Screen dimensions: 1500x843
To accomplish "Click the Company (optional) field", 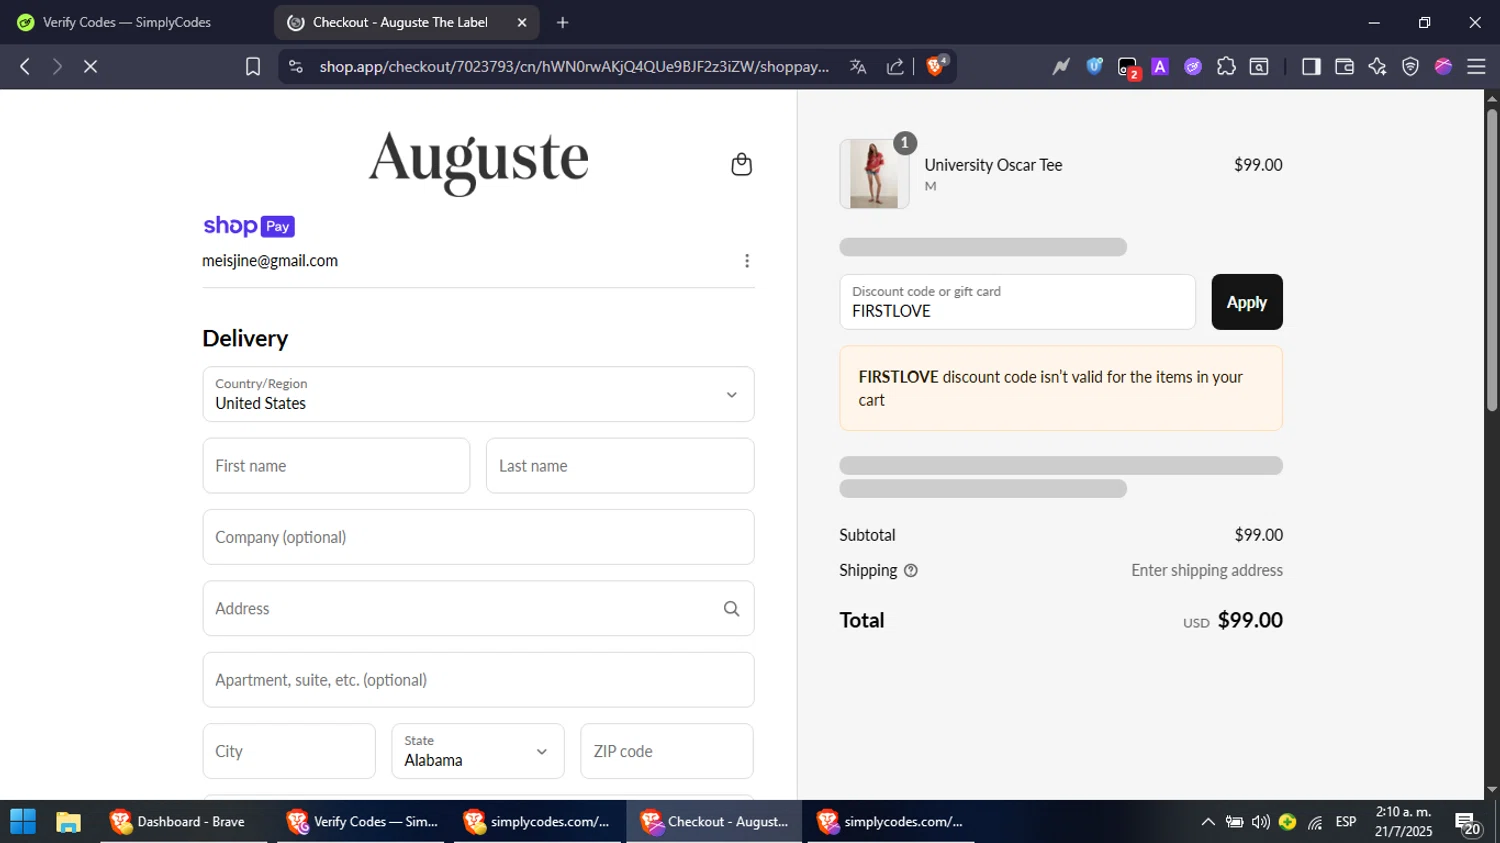I will click(x=478, y=537).
